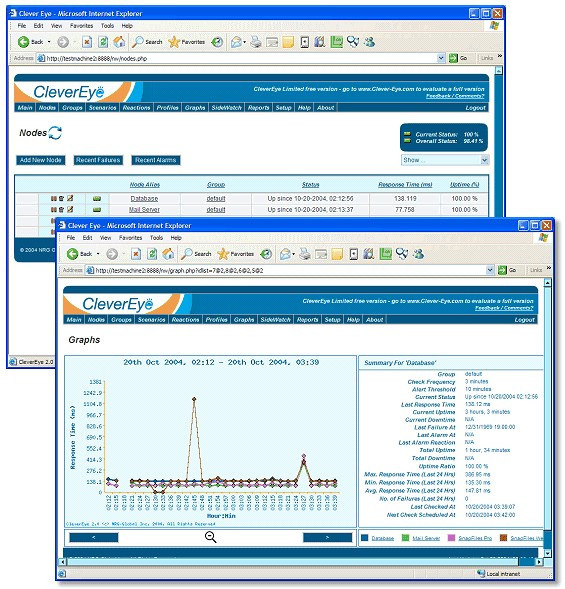This screenshot has height=589, width=565.
Task: Click SnapFiles Pro pink legend color swatch
Action: coord(451,538)
